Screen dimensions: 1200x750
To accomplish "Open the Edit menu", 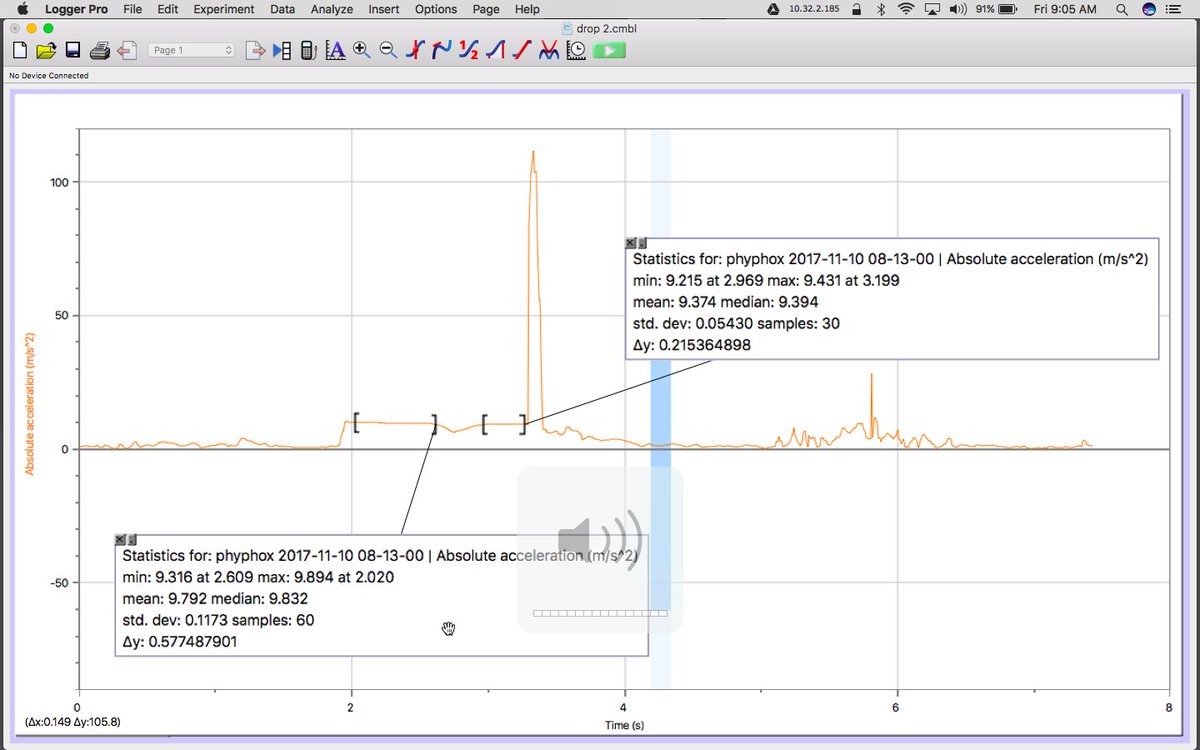I will coord(168,9).
